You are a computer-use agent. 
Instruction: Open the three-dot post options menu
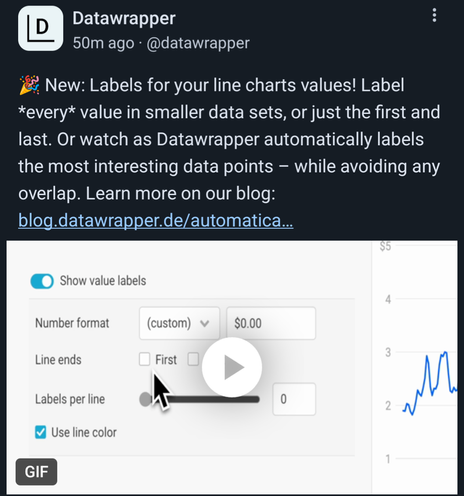(x=434, y=15)
